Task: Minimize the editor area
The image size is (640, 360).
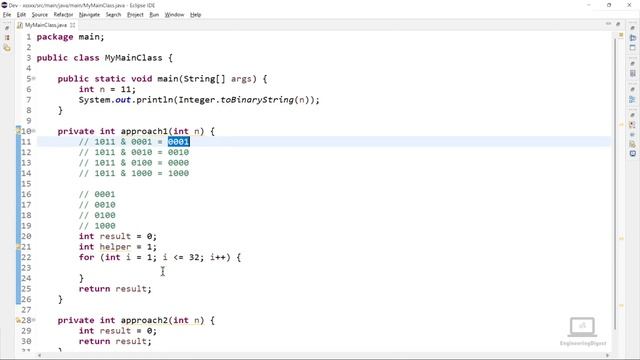Action: pos(608,24)
